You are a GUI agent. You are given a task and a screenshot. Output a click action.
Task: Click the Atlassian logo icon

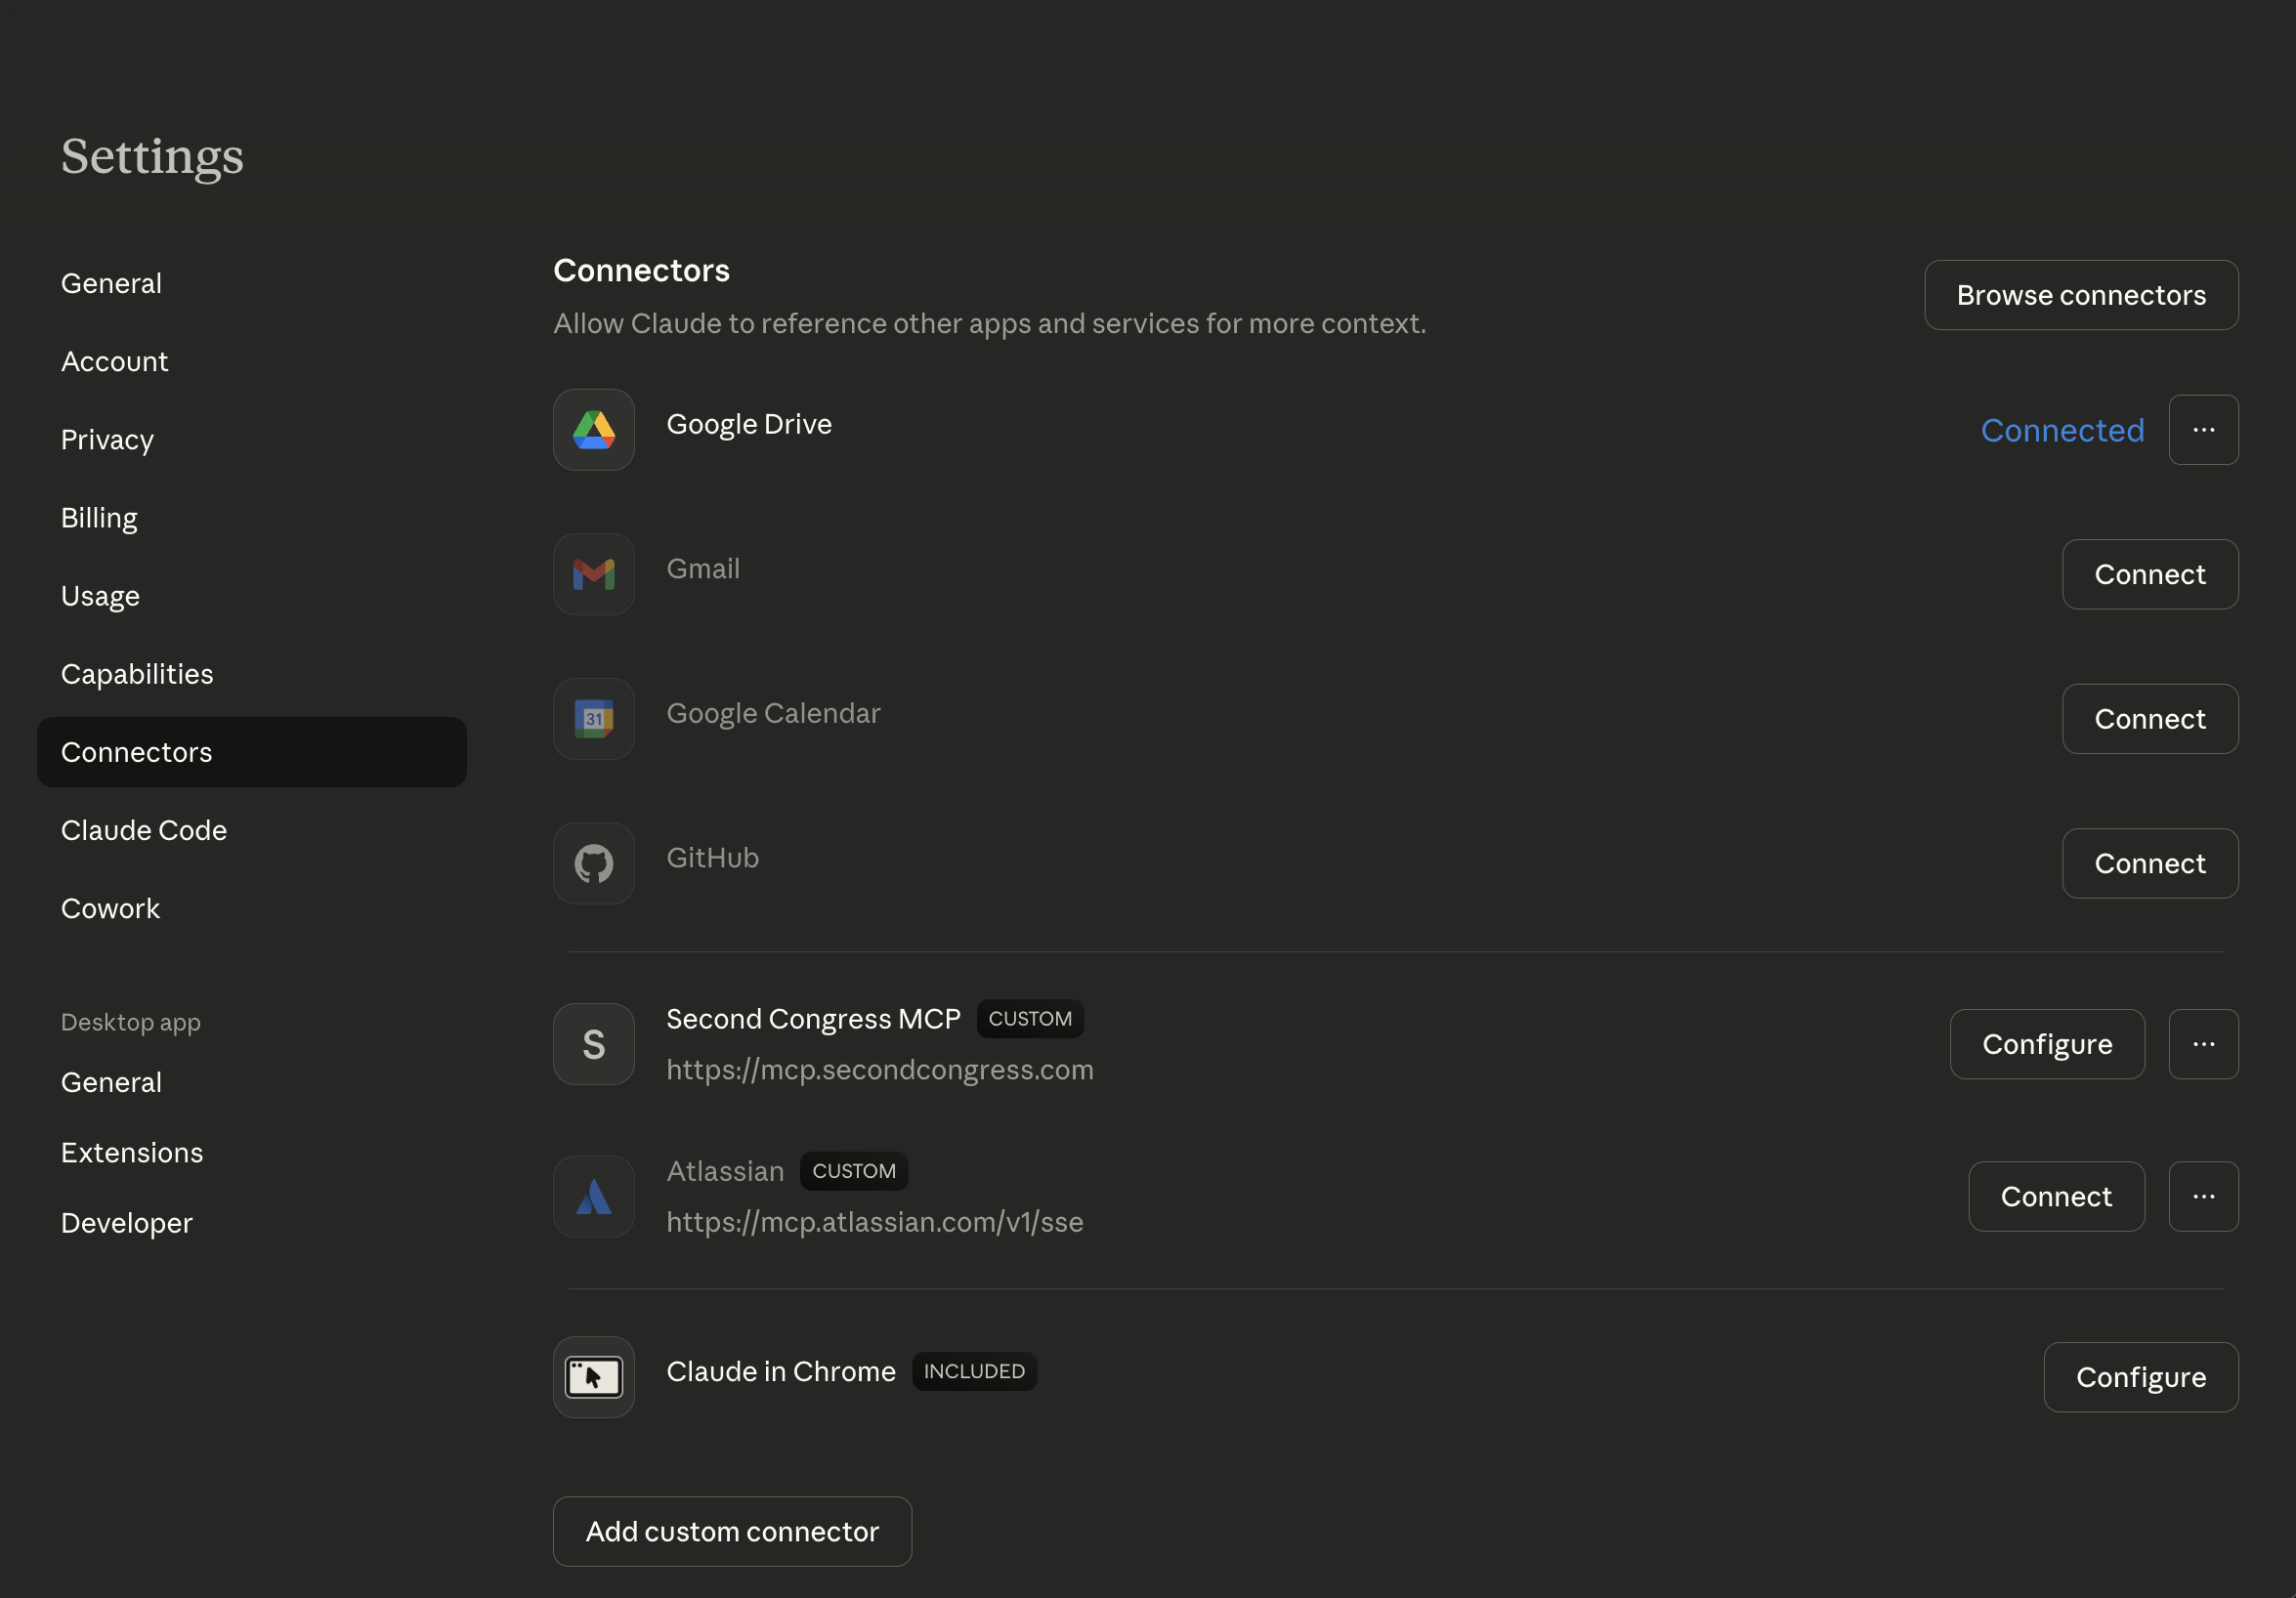click(x=594, y=1196)
